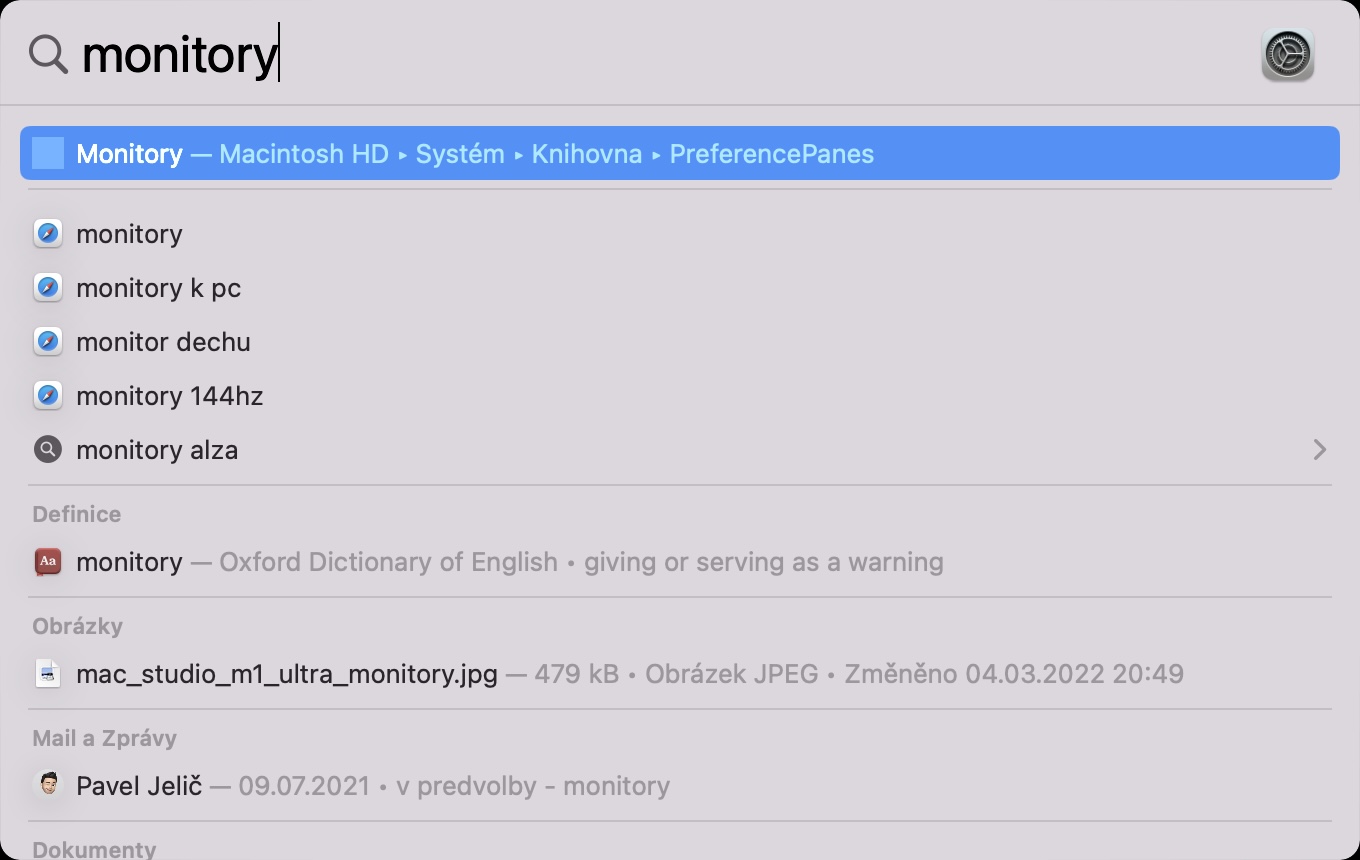Choose the "monitory k pc" suggestion
This screenshot has width=1360, height=860.
coord(159,288)
